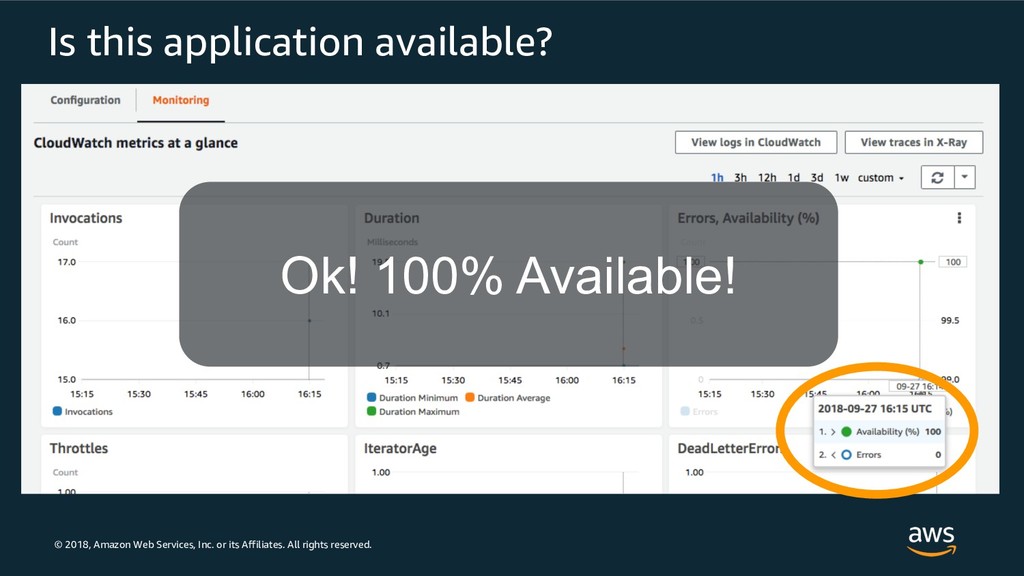The width and height of the screenshot is (1024, 576).
Task: Click 'CloudWatch metrics at a glance' heading
Action: tap(136, 143)
